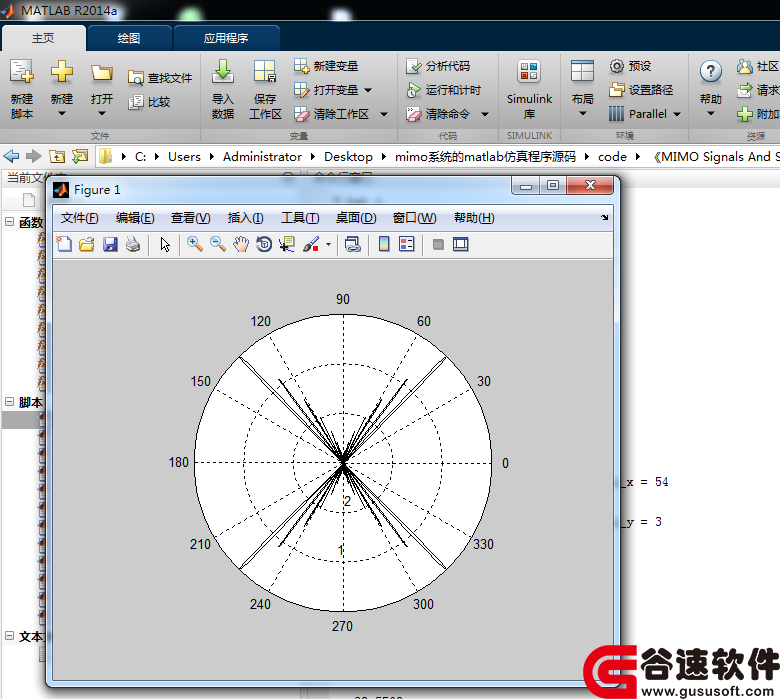Open the yellow-plus New dropdown button
The width and height of the screenshot is (780, 699).
pos(62,89)
